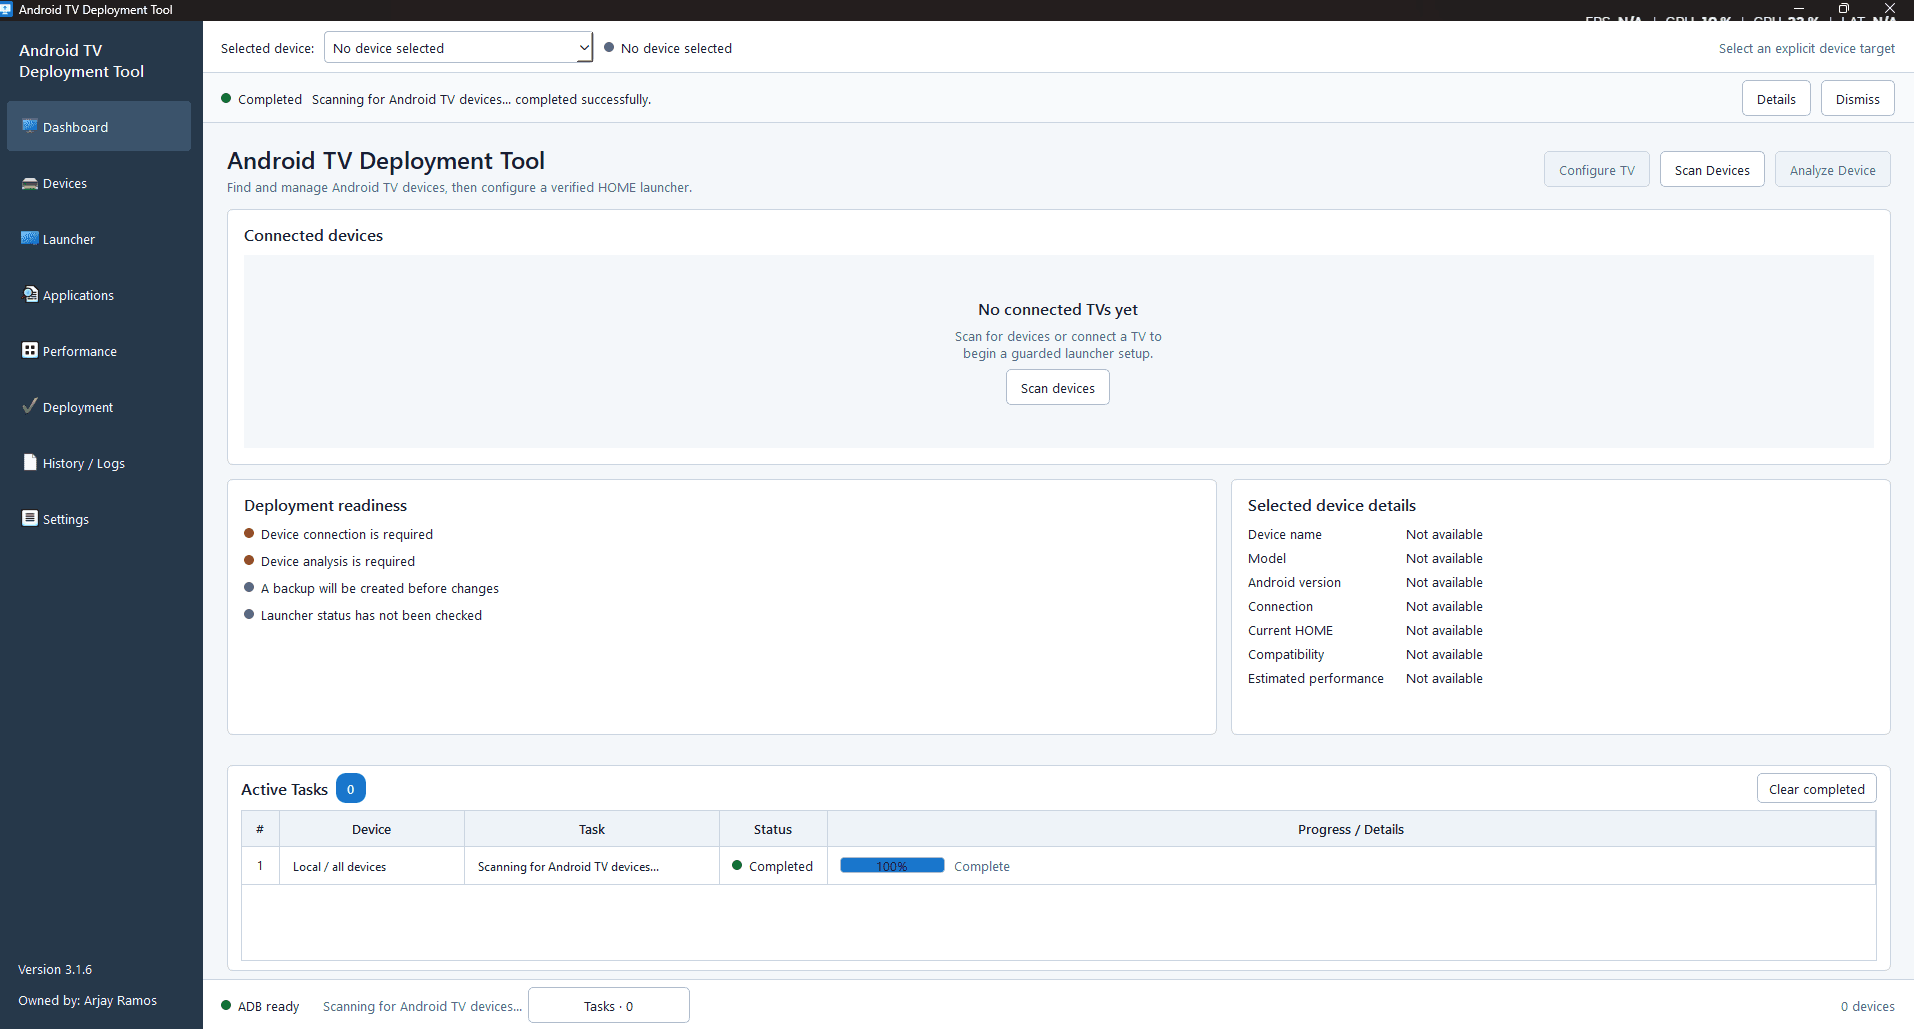1914x1029 pixels.
Task: Open the Applications section label
Action: (x=78, y=296)
